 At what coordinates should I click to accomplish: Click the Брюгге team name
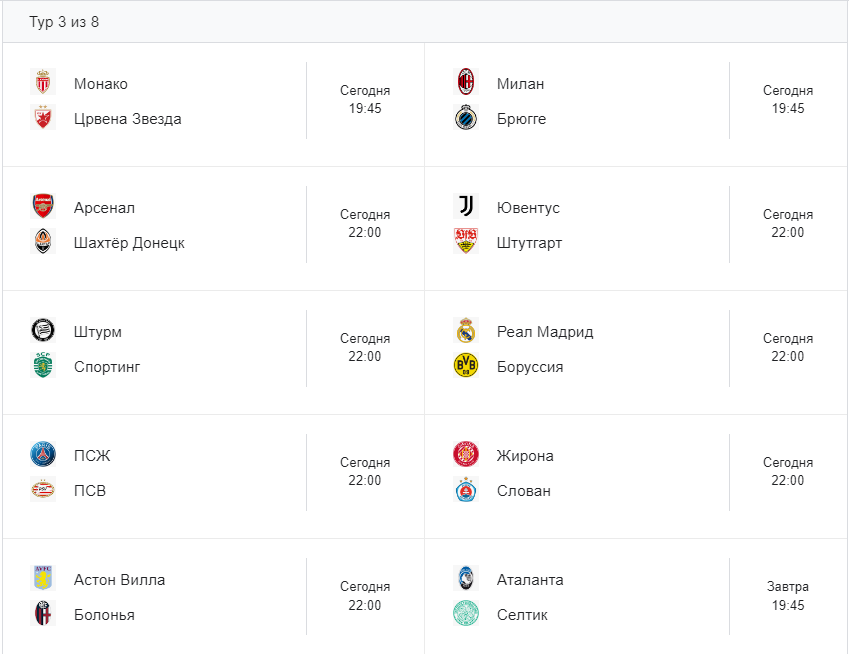click(521, 119)
